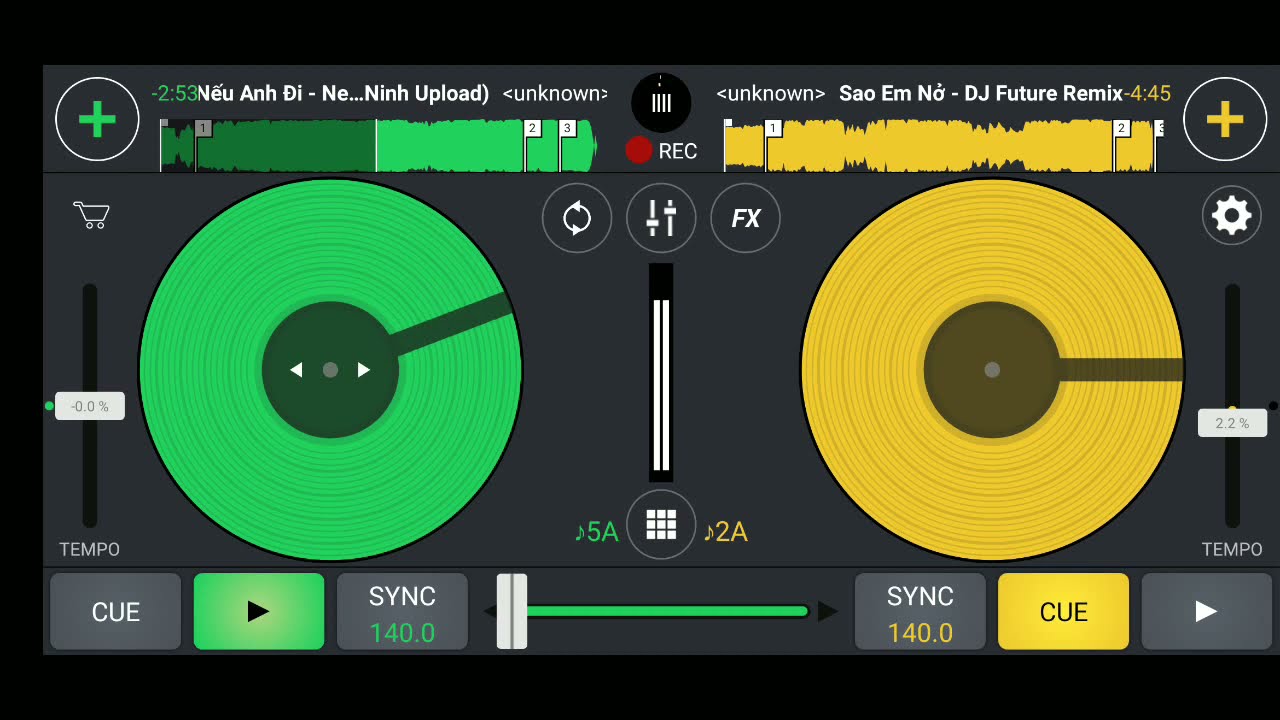Click the right tempo slider handle at 2.2 %
The width and height of the screenshot is (1280, 720).
tap(1232, 423)
